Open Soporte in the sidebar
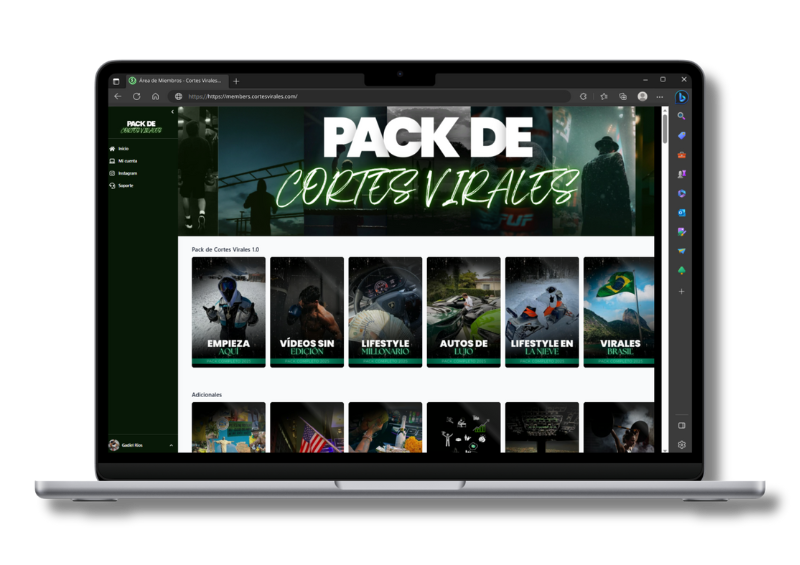800x565 pixels. click(125, 185)
